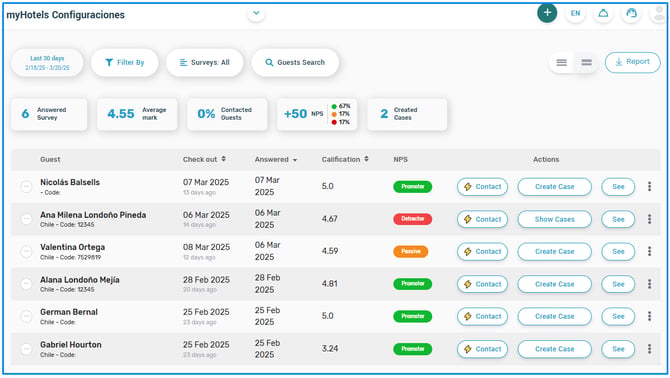The image size is (670, 378).
Task: Switch language with the EN button
Action: (575, 13)
